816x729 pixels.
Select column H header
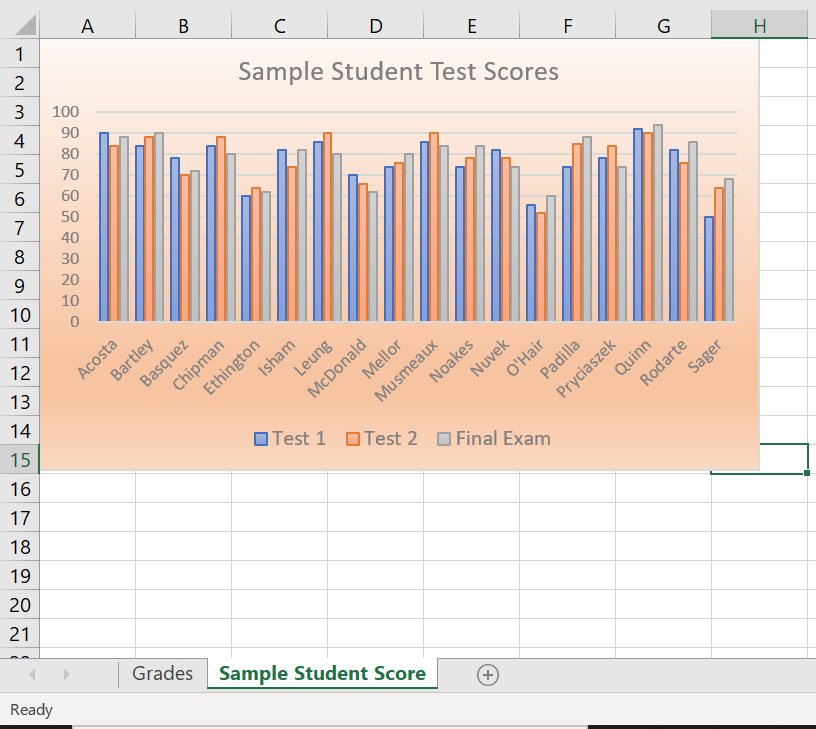pyautogui.click(x=759, y=26)
